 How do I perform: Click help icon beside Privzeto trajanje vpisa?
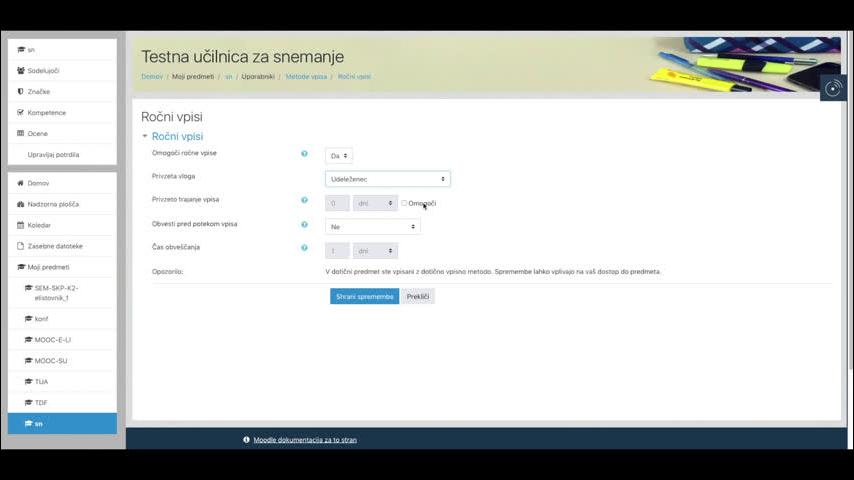(x=304, y=200)
